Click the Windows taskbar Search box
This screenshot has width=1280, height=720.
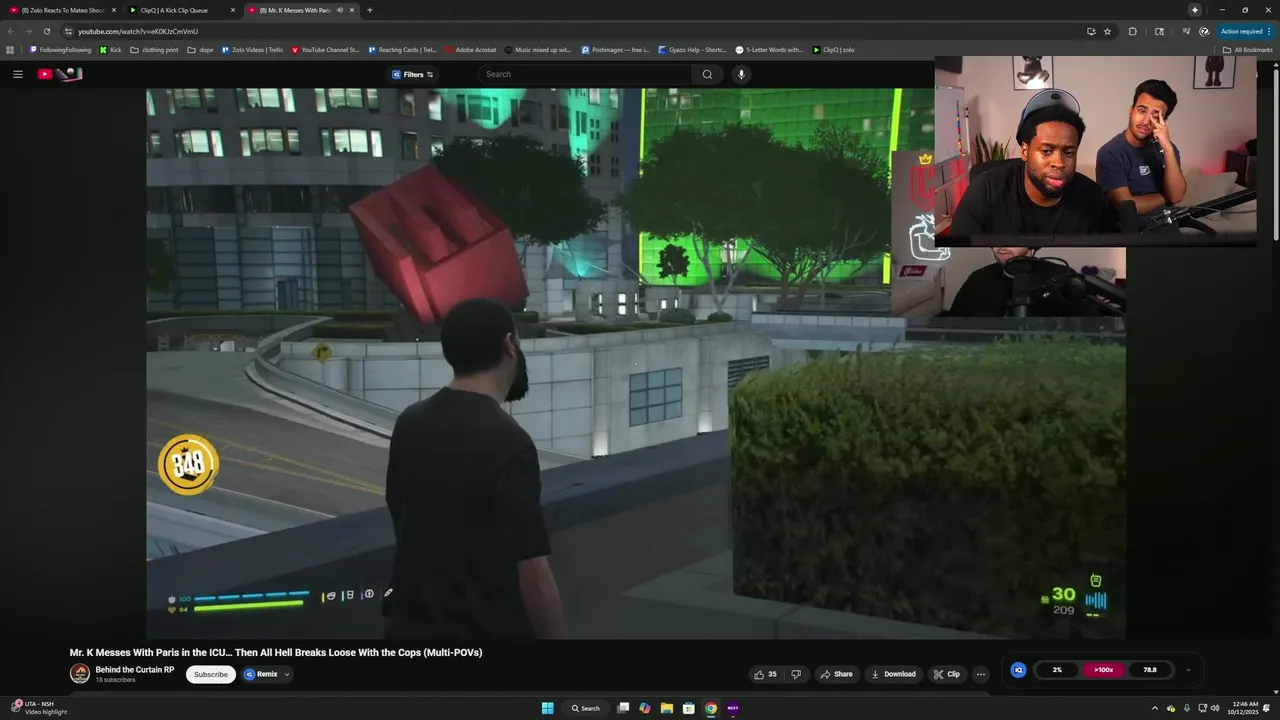click(x=586, y=708)
